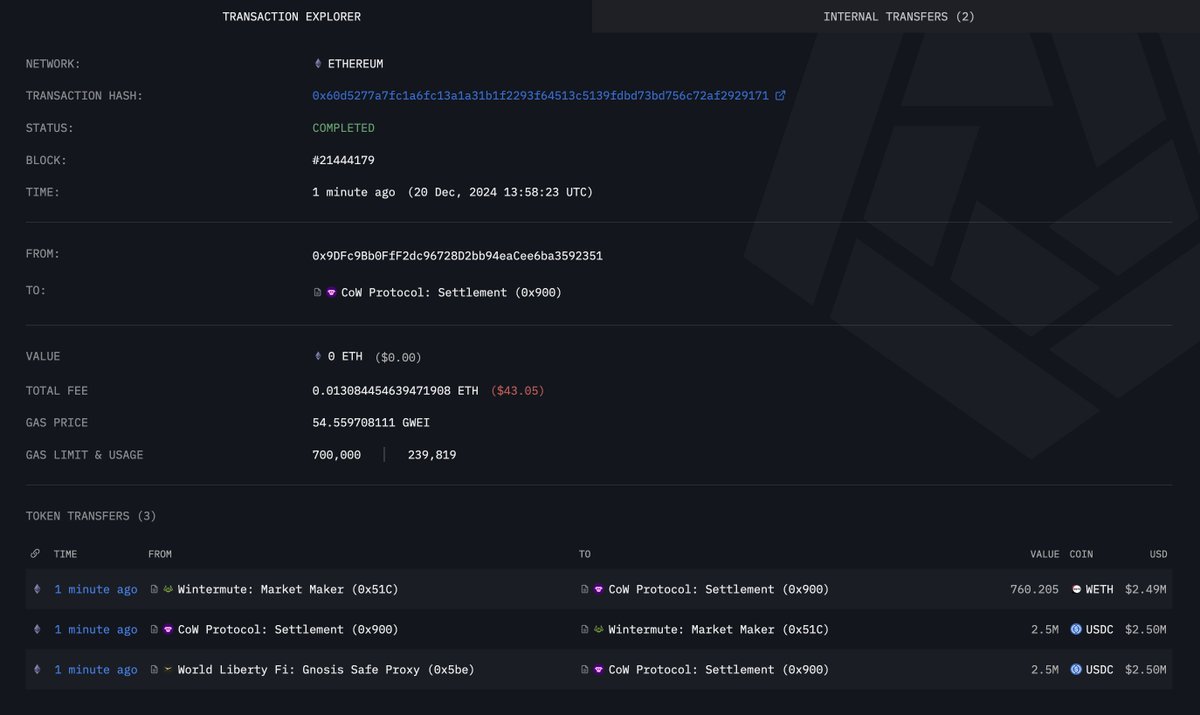
Task: Switch to the Internal Transfers tab
Action: pos(897,16)
